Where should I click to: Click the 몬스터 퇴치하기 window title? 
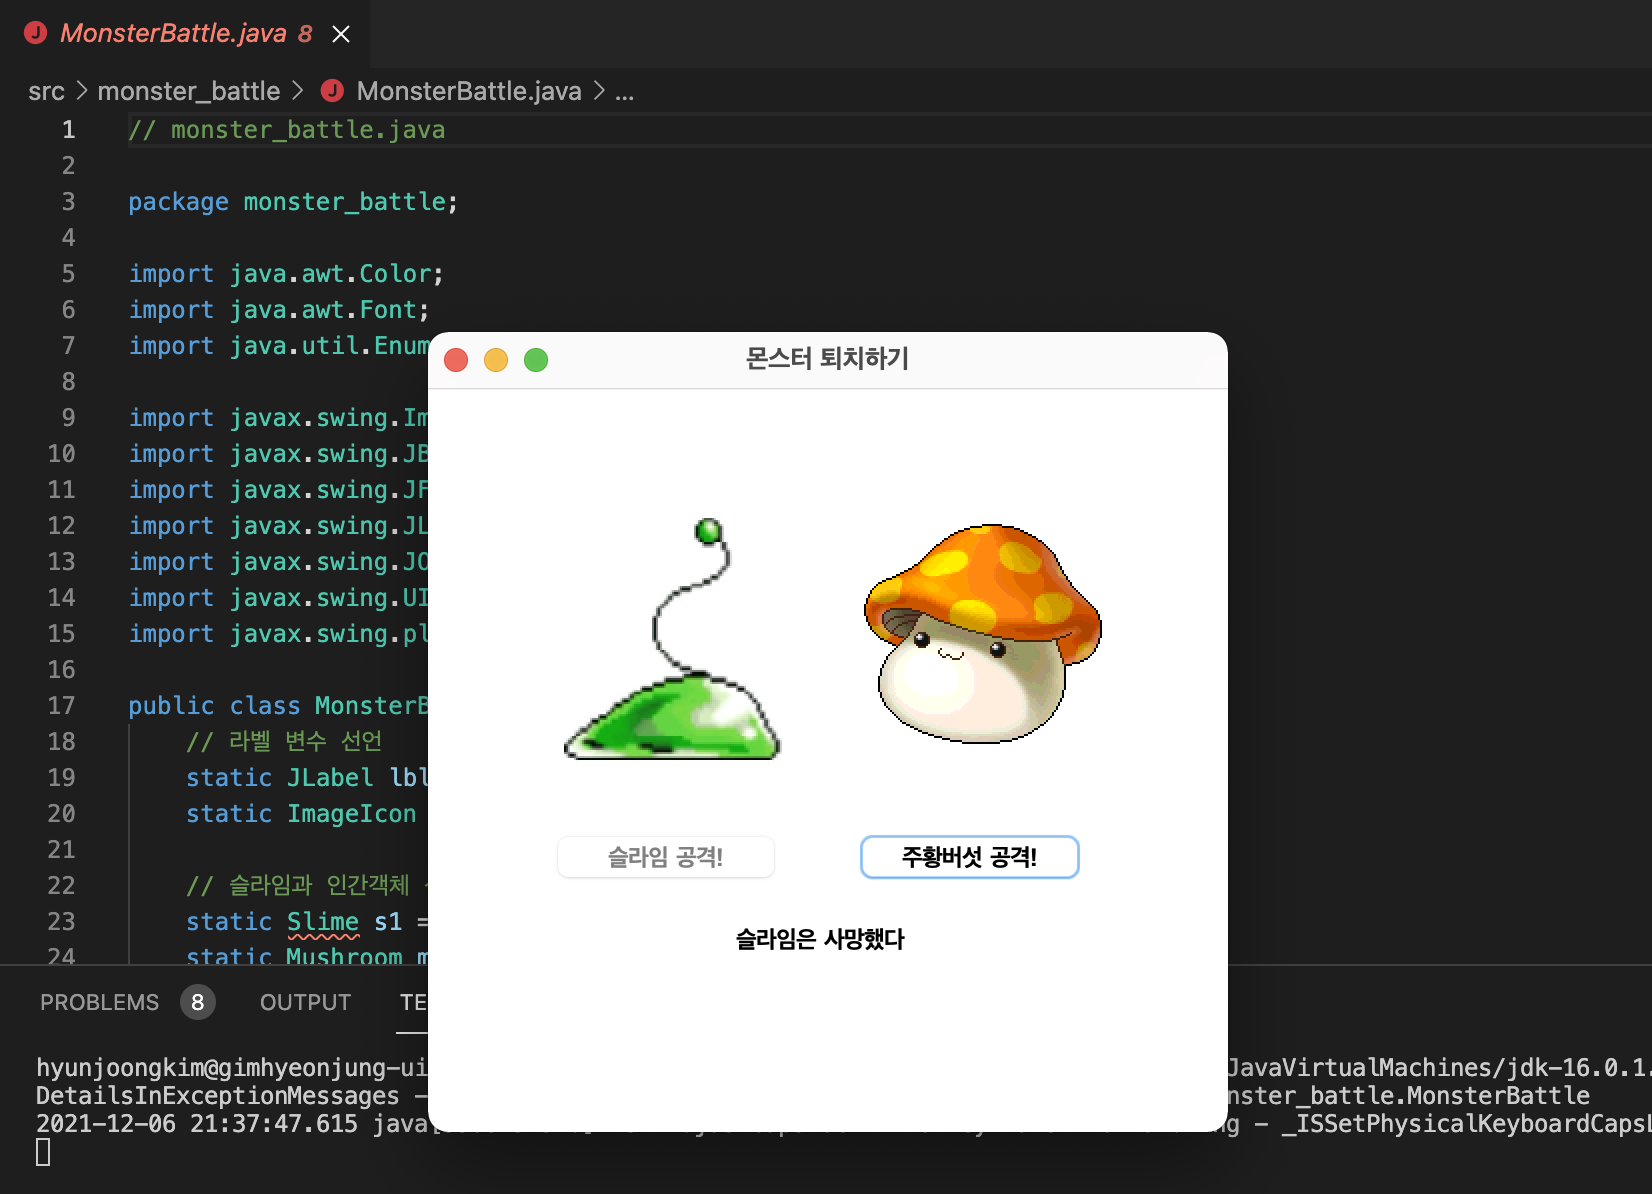pos(827,358)
